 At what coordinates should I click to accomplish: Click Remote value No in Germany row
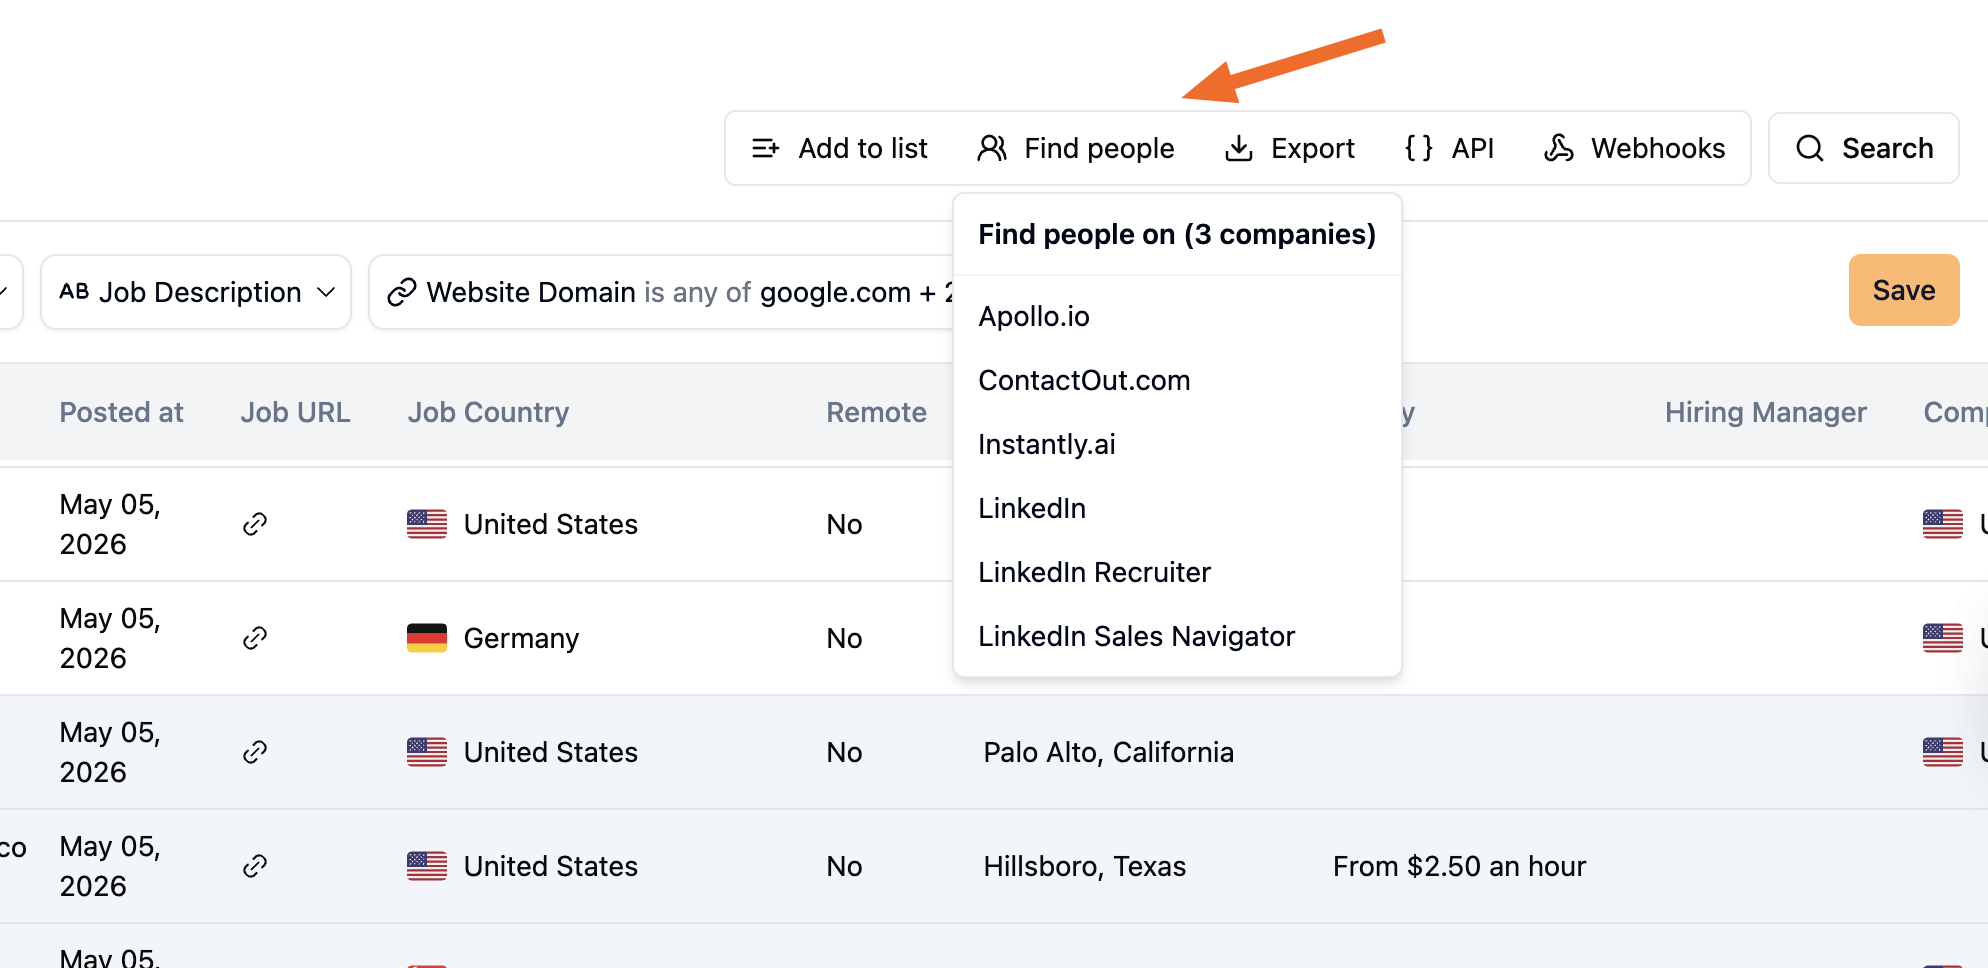click(844, 638)
